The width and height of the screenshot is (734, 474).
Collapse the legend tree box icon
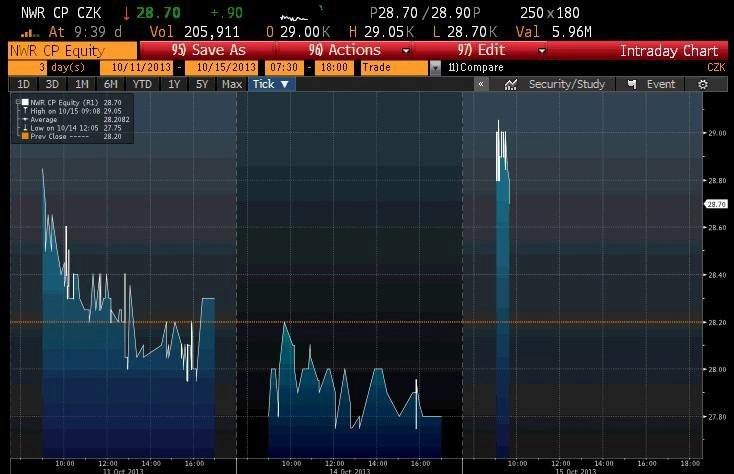point(18,101)
